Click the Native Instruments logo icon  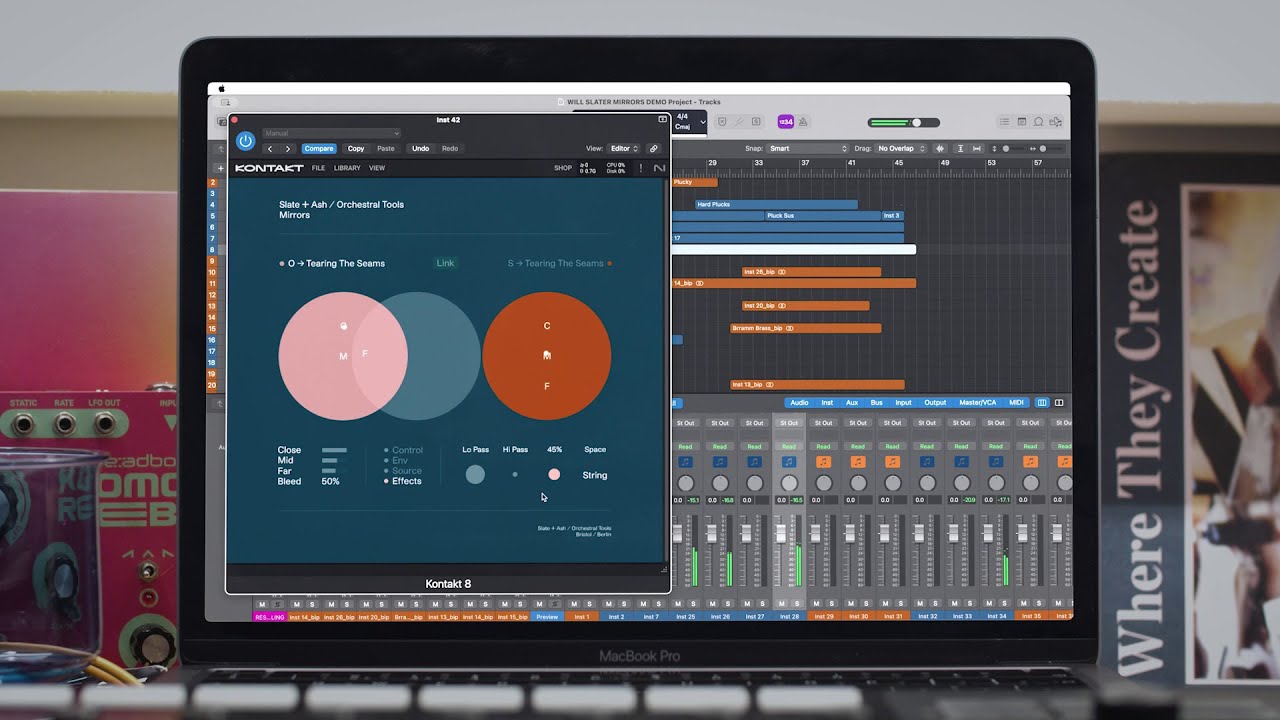pos(659,168)
